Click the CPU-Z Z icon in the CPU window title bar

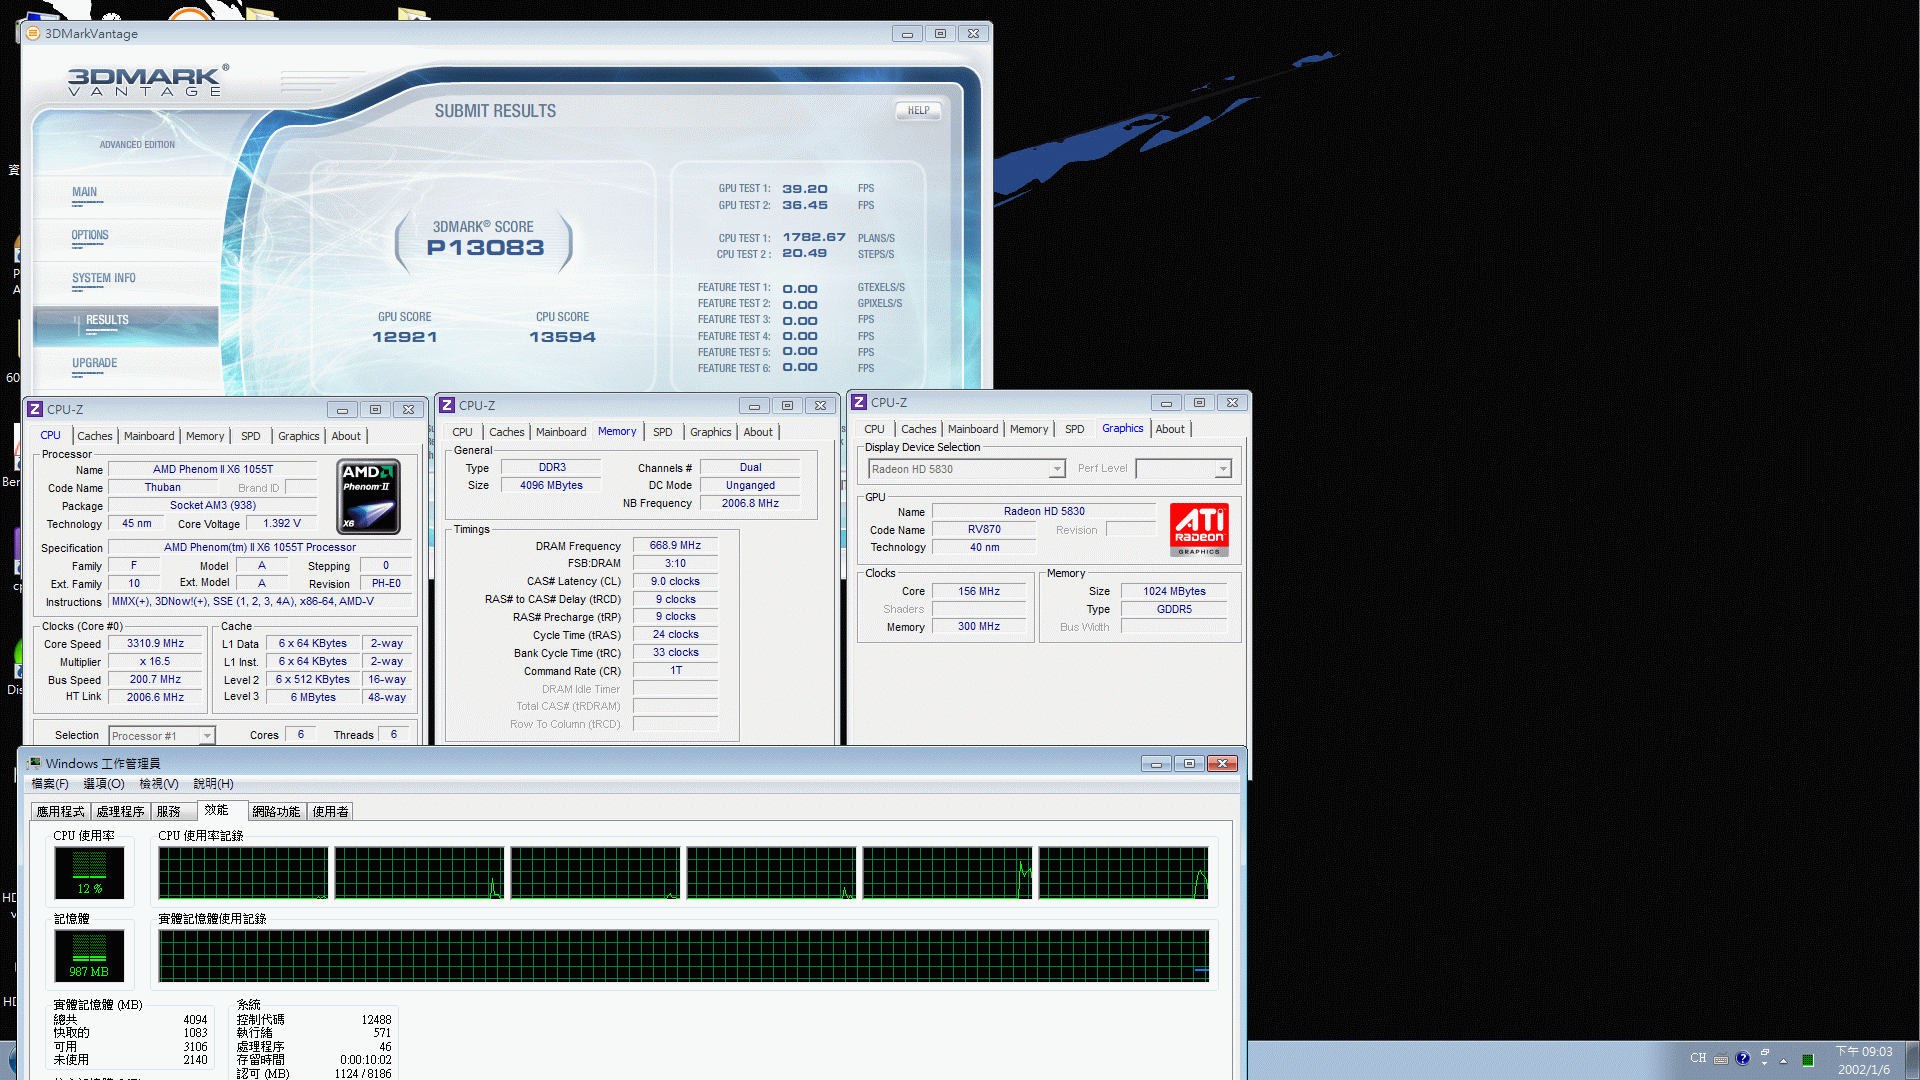click(35, 409)
